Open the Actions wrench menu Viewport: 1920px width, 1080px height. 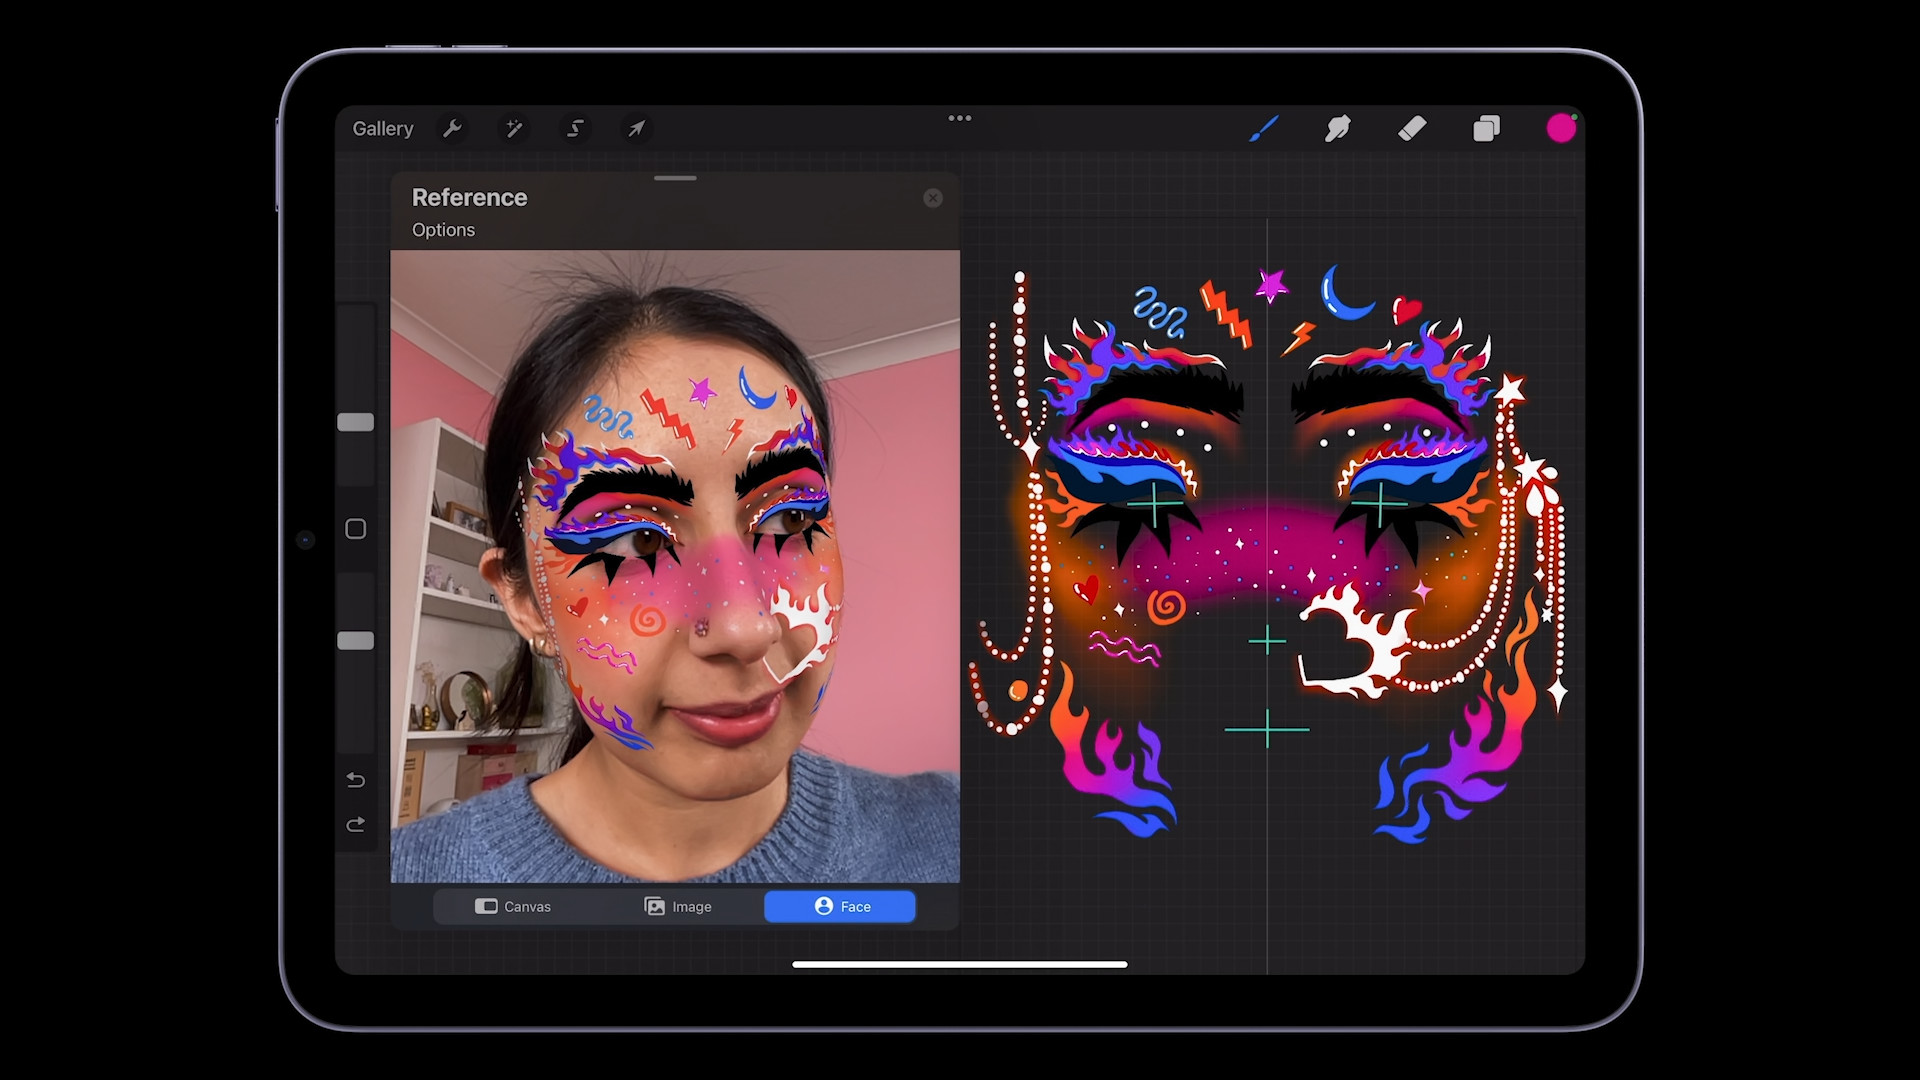pyautogui.click(x=453, y=128)
